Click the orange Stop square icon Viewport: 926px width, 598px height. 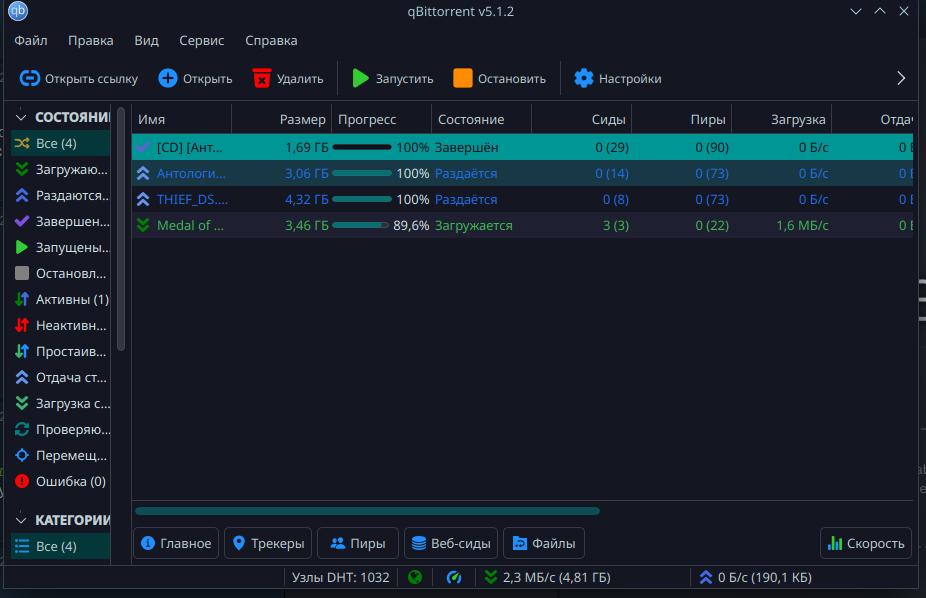click(x=462, y=79)
